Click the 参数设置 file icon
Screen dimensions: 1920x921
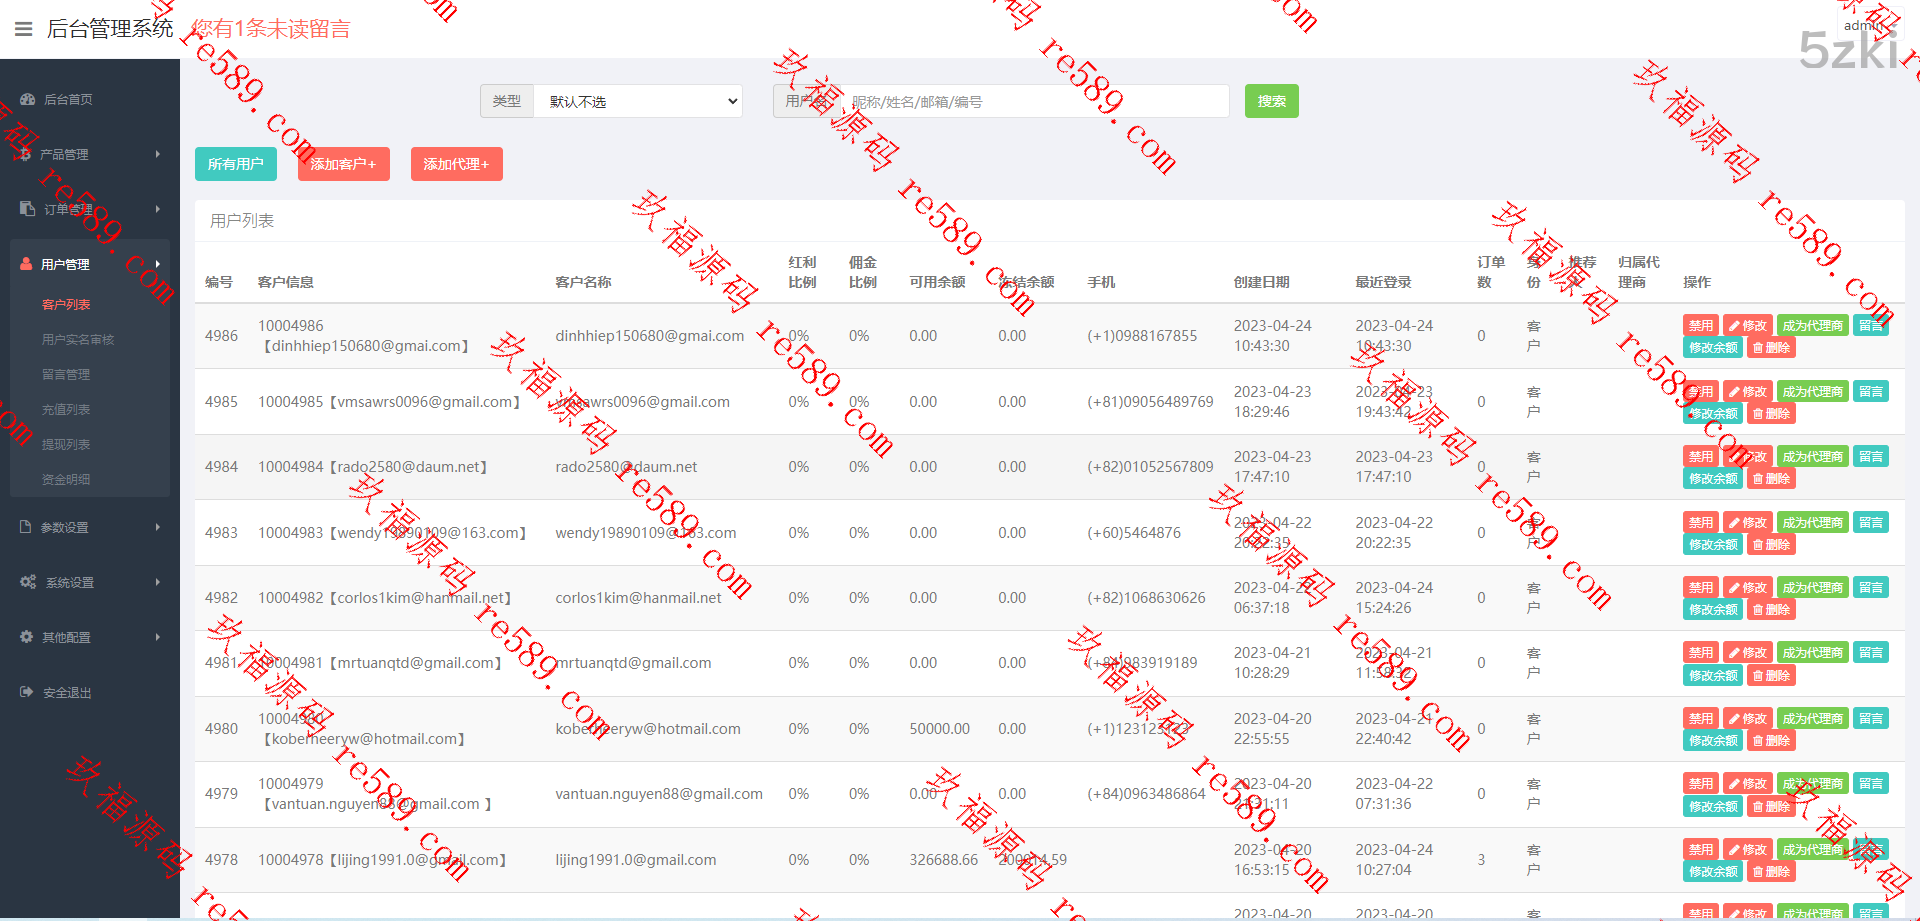coord(26,527)
